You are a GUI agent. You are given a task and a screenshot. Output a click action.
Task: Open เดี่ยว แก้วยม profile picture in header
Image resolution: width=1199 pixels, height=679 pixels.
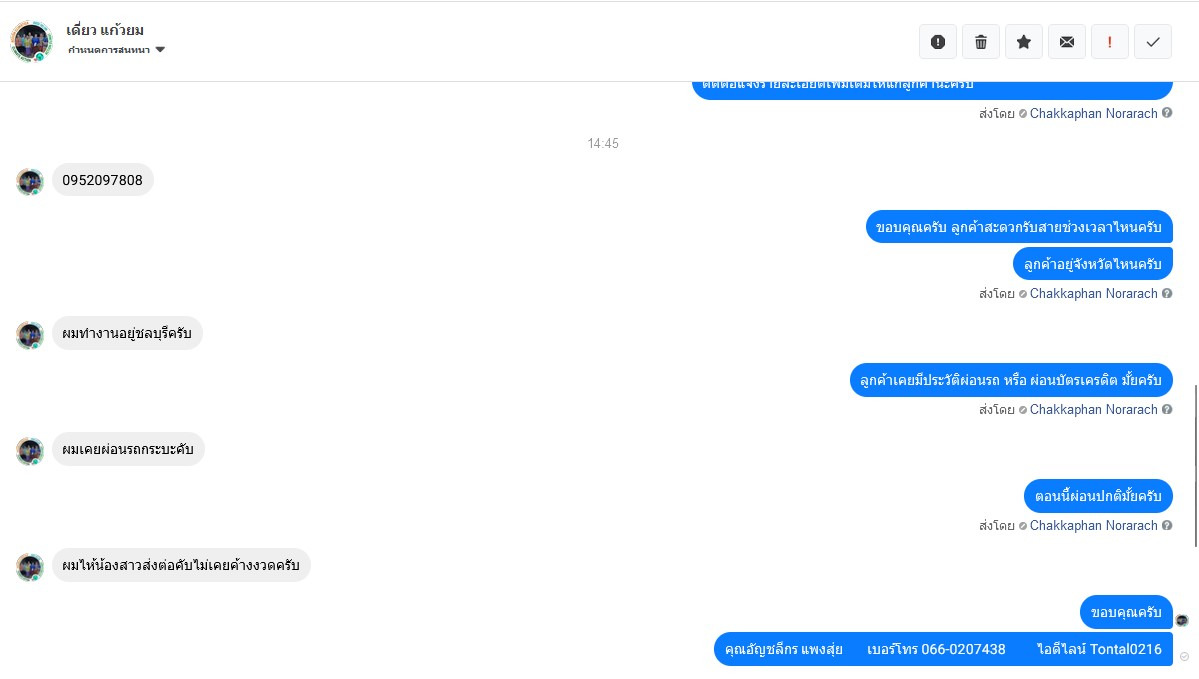click(x=31, y=41)
